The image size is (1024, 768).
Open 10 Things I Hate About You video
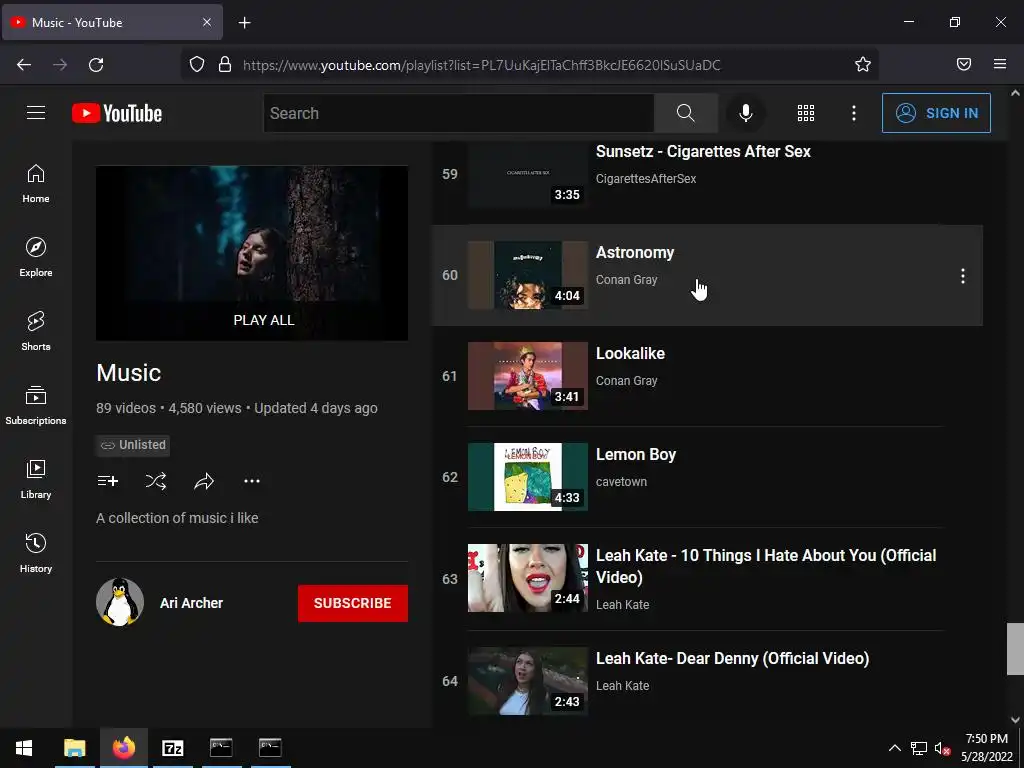click(766, 566)
